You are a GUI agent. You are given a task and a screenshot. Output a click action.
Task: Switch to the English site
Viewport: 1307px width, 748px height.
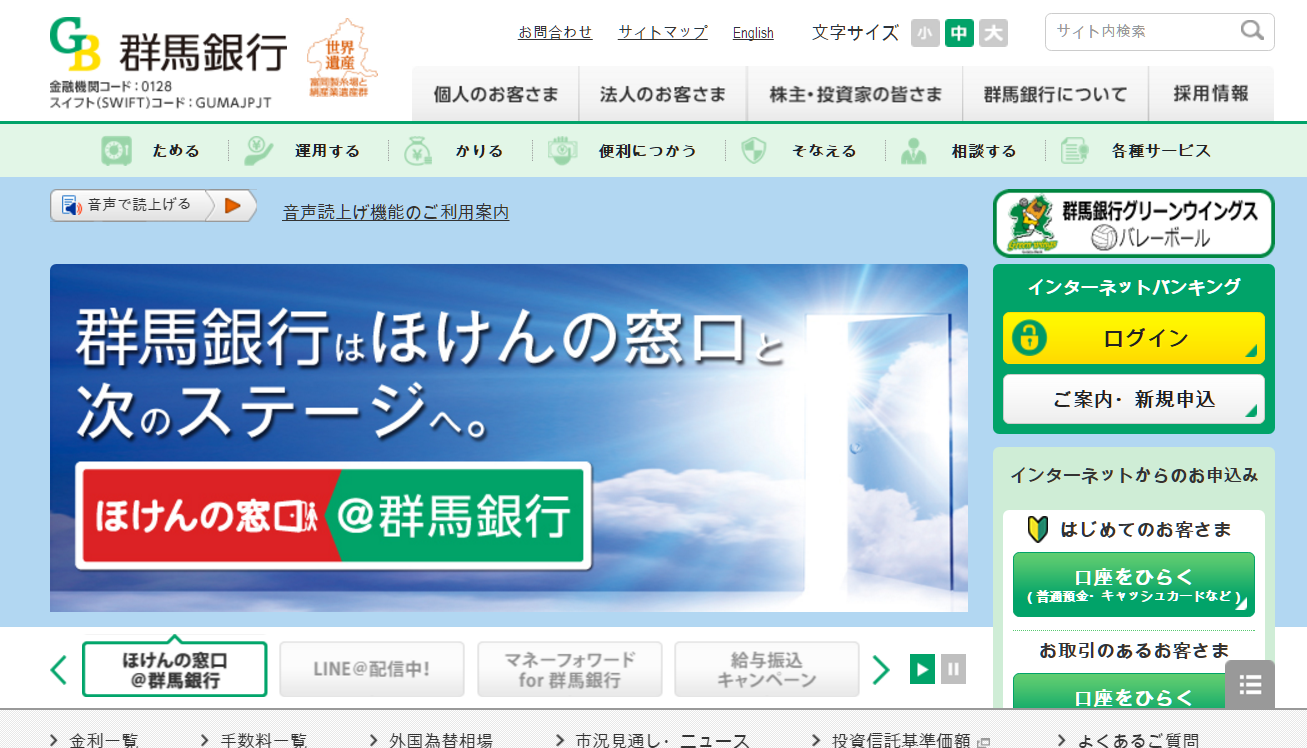pos(753,33)
